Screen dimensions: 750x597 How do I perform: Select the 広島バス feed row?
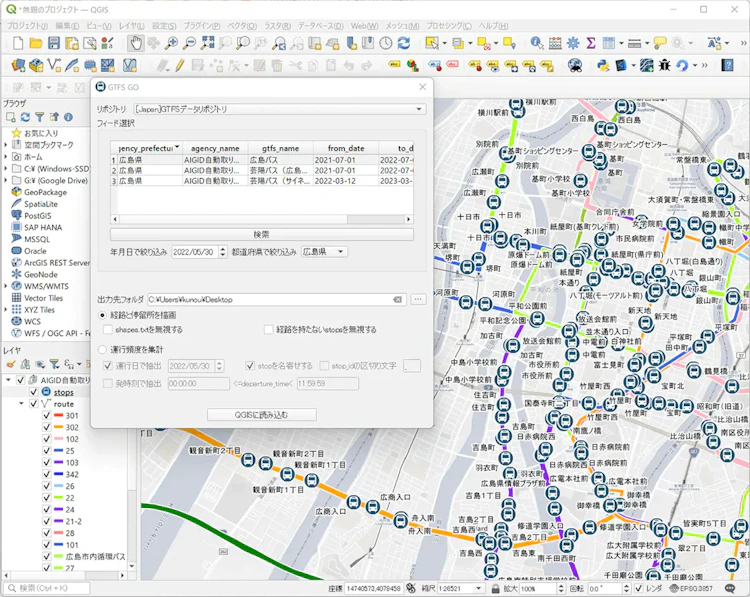(x=262, y=160)
